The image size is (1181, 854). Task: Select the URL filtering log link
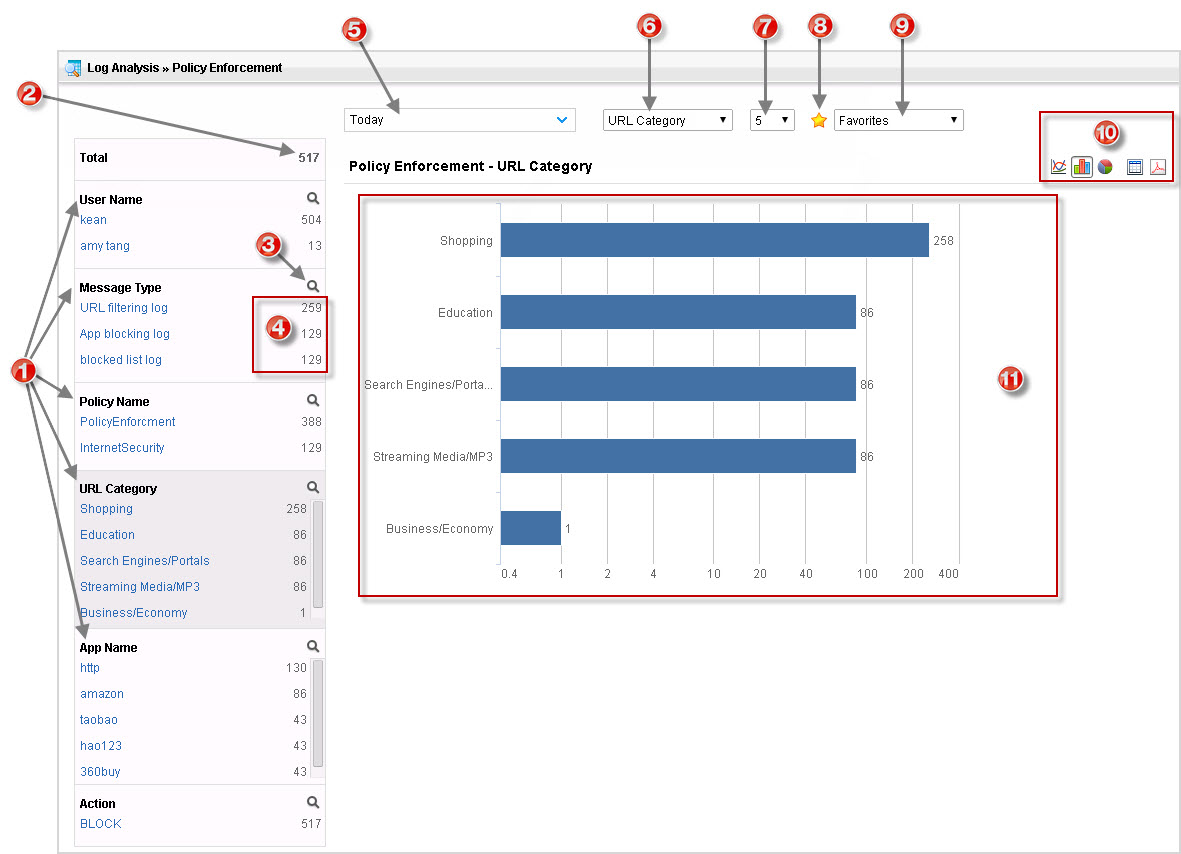pos(124,308)
